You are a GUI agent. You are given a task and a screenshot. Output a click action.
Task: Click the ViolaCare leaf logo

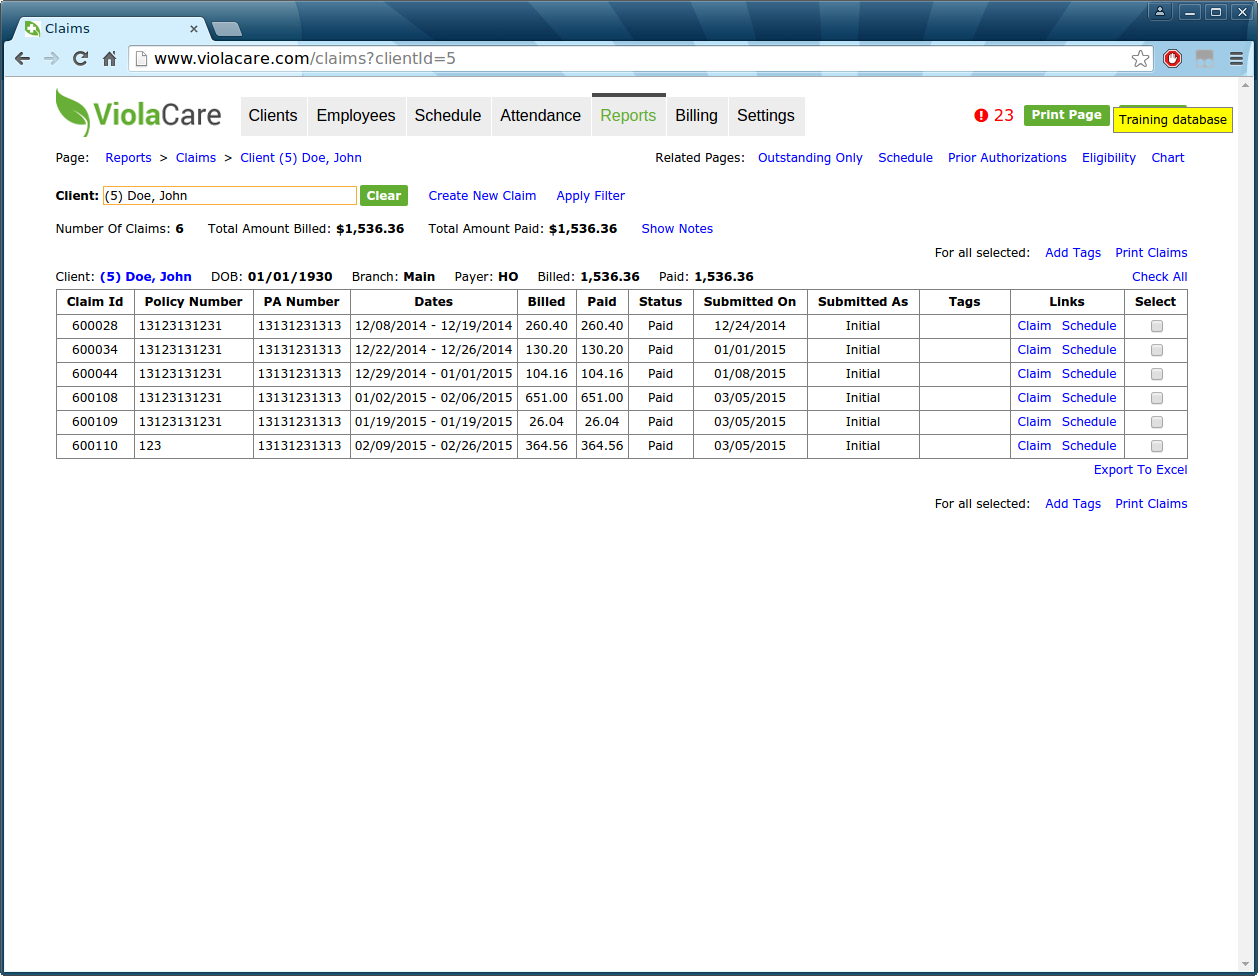pyautogui.click(x=72, y=112)
